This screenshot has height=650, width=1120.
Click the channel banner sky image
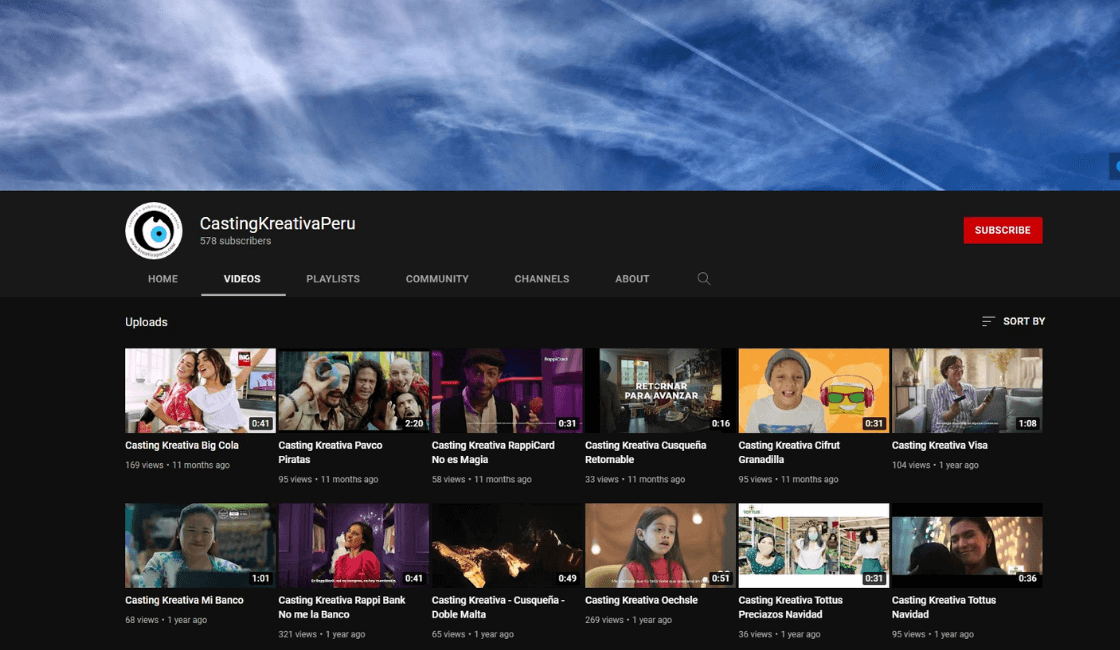pos(560,95)
